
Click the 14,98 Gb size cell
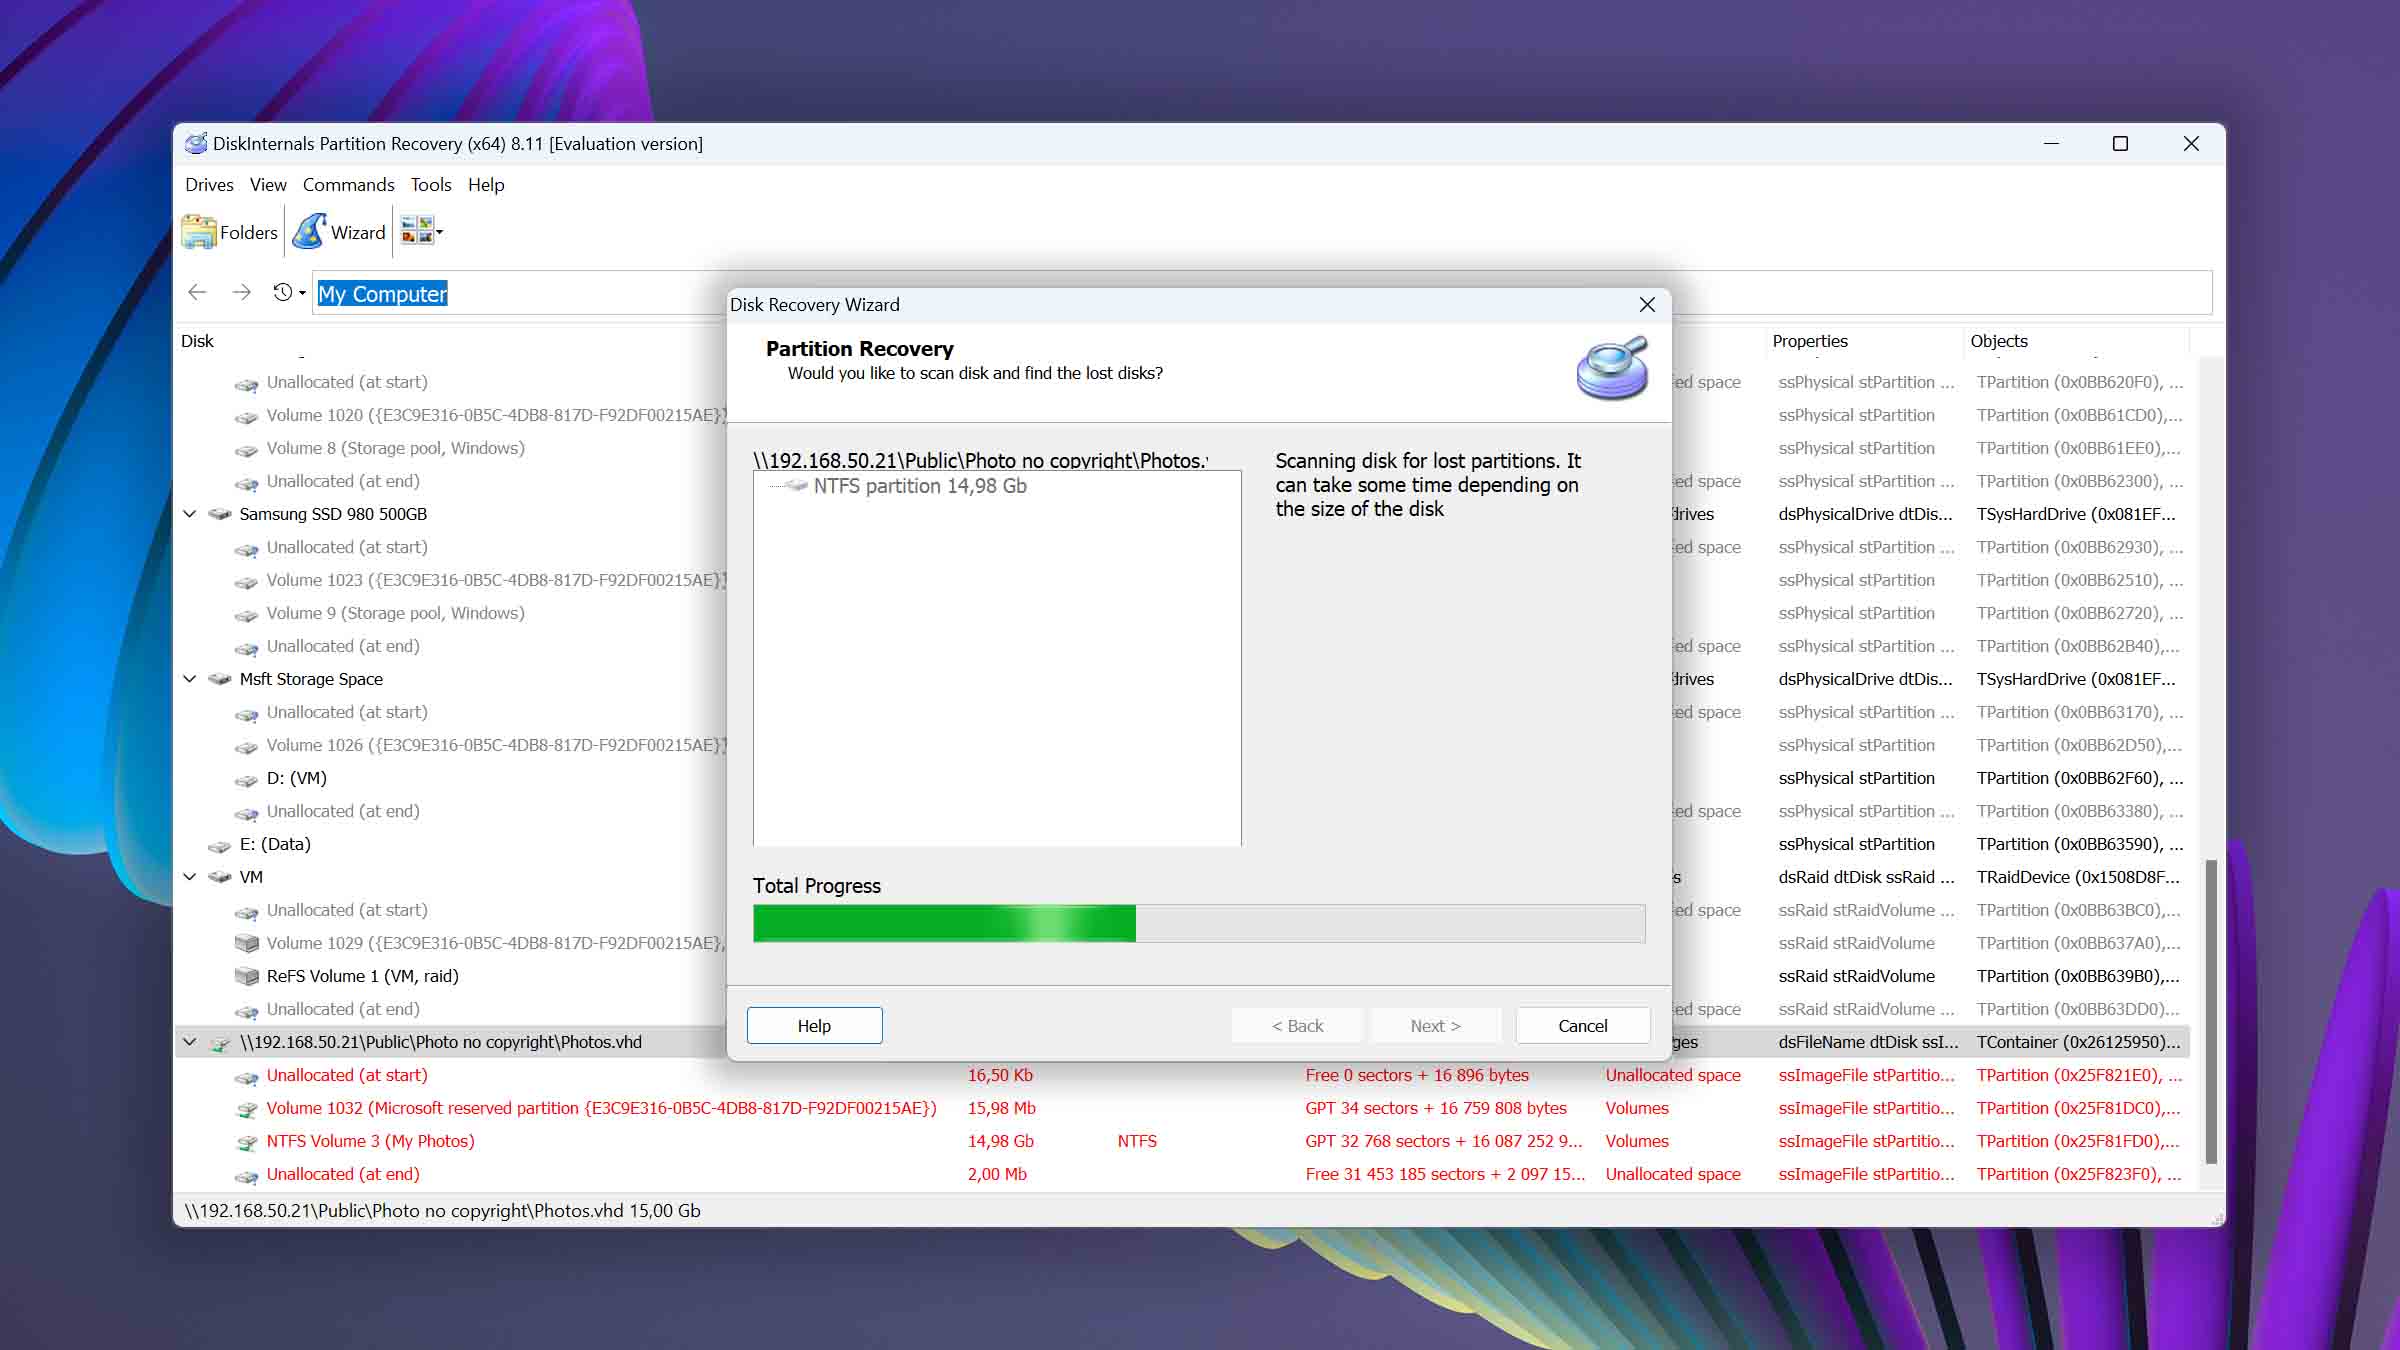pos(1001,1141)
